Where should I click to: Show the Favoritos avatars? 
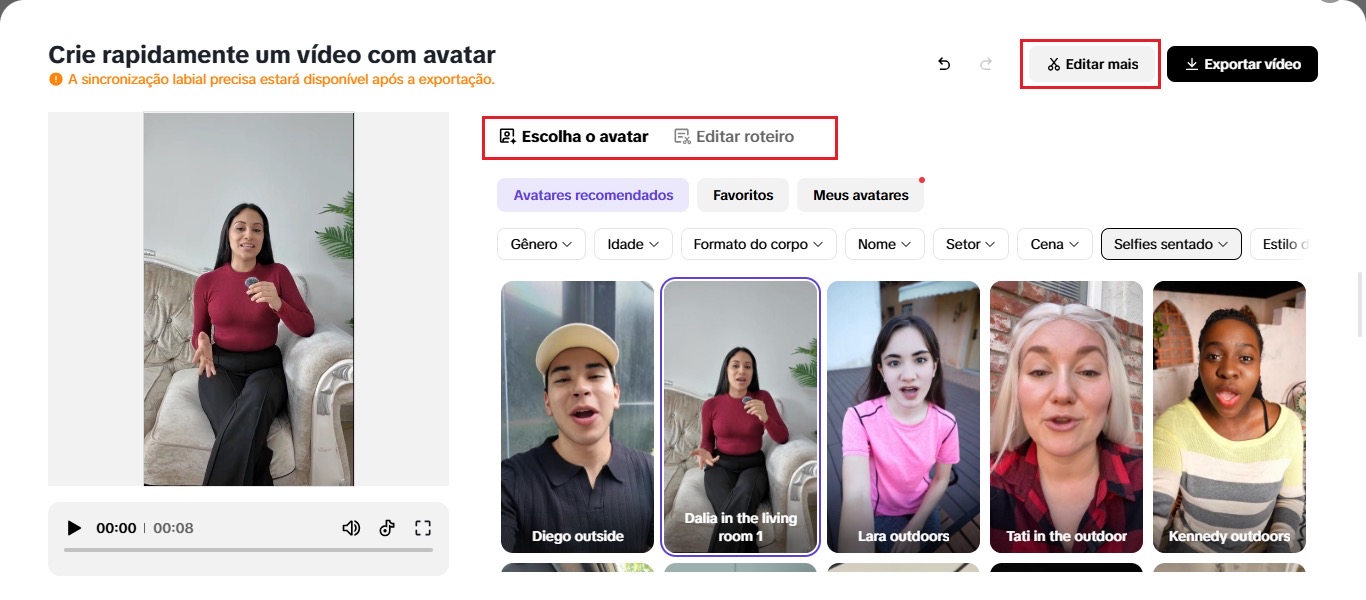[743, 195]
